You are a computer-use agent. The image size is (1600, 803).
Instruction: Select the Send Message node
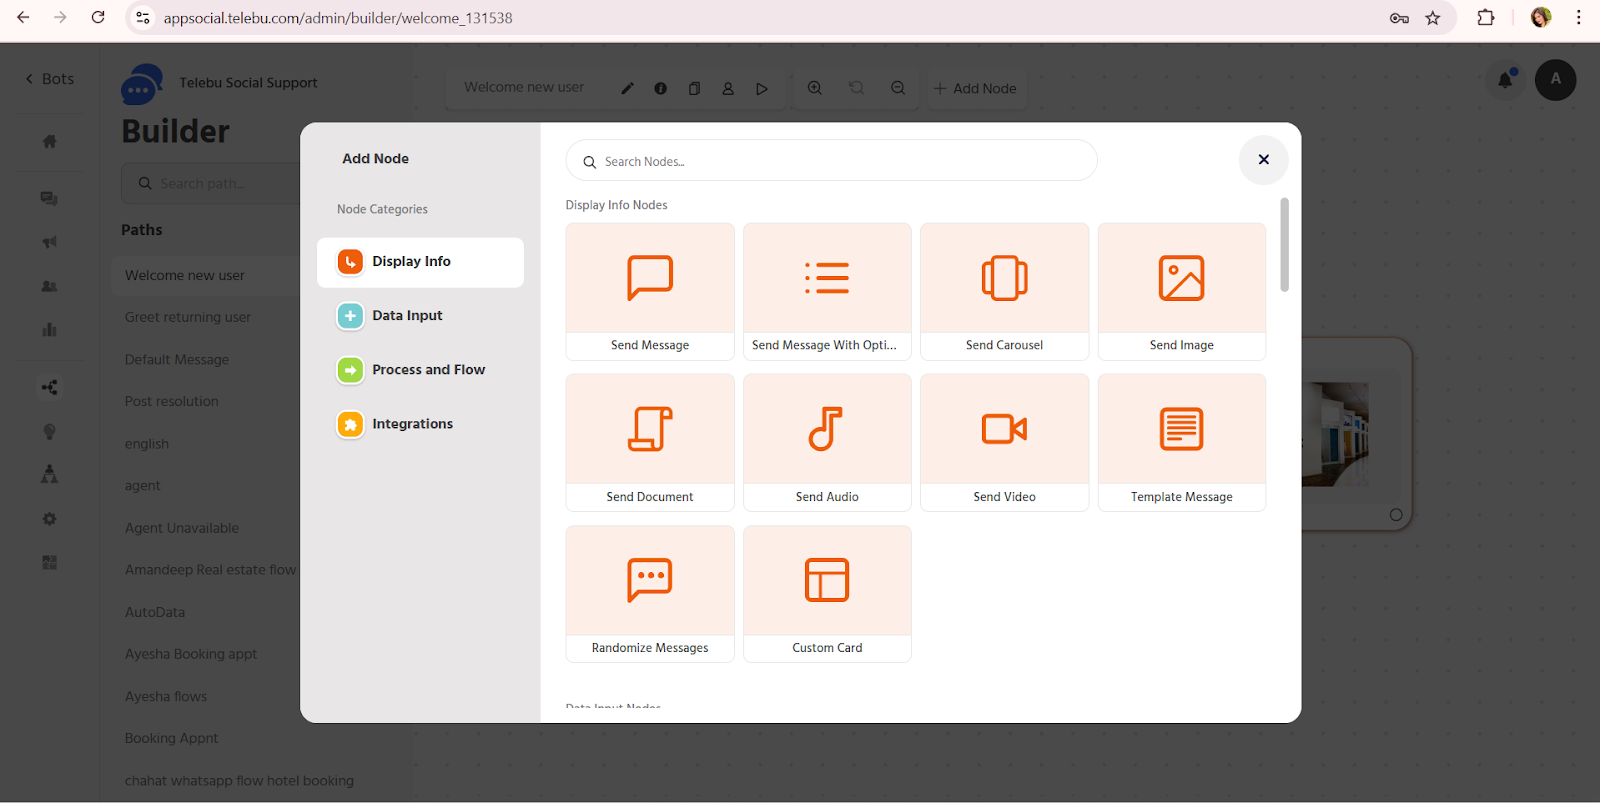pyautogui.click(x=650, y=291)
